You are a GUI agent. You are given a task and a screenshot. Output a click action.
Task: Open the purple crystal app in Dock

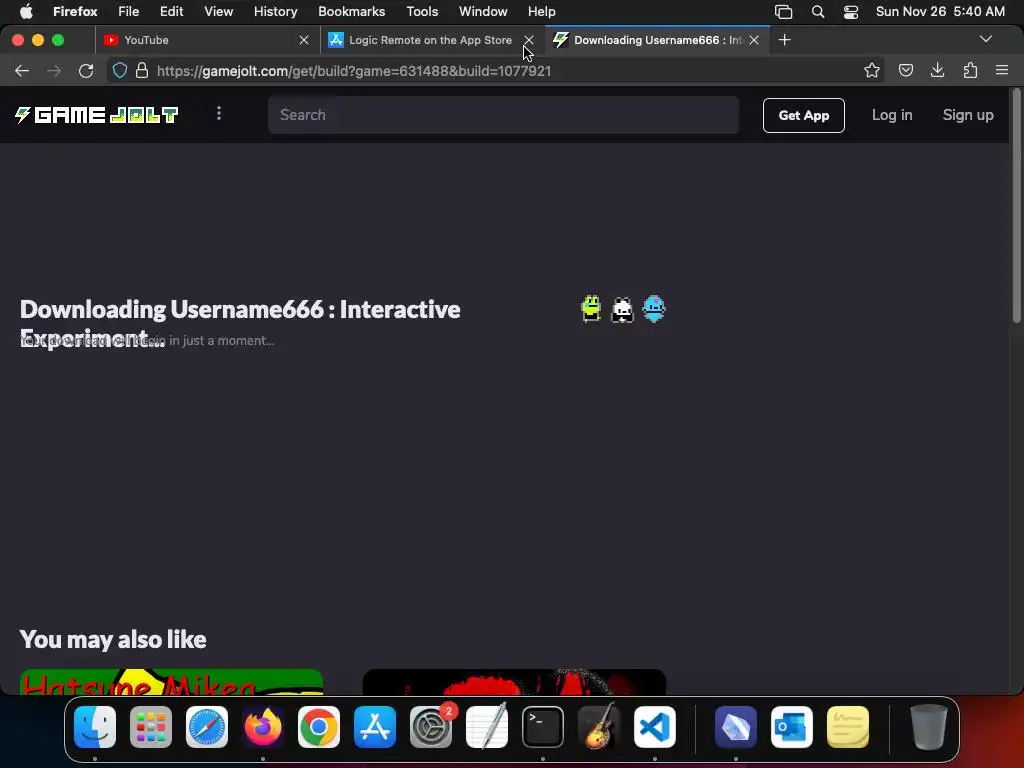tap(736, 727)
